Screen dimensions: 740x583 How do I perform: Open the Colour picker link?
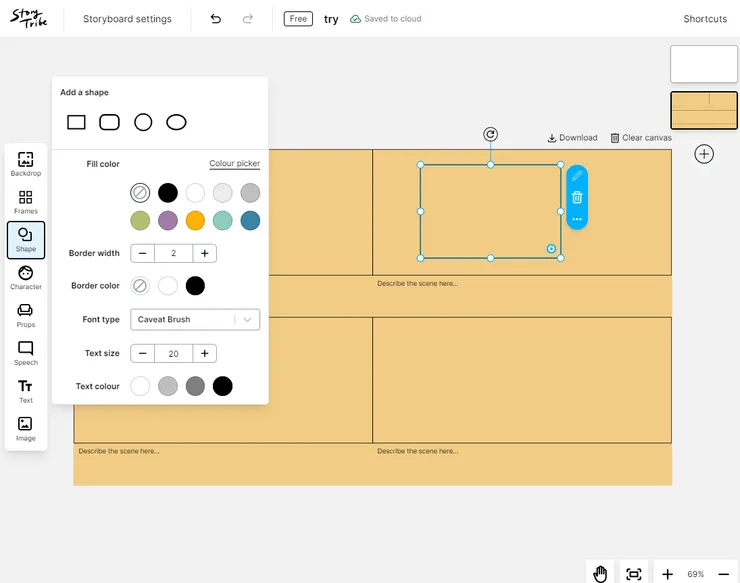(x=234, y=164)
